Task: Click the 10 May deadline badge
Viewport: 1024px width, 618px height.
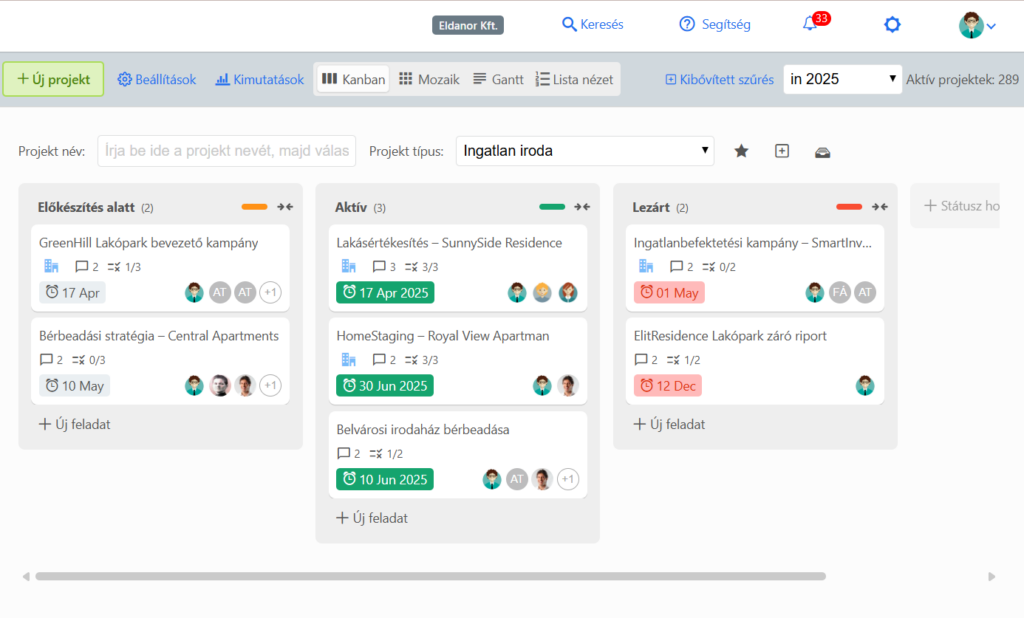Action: coord(74,385)
